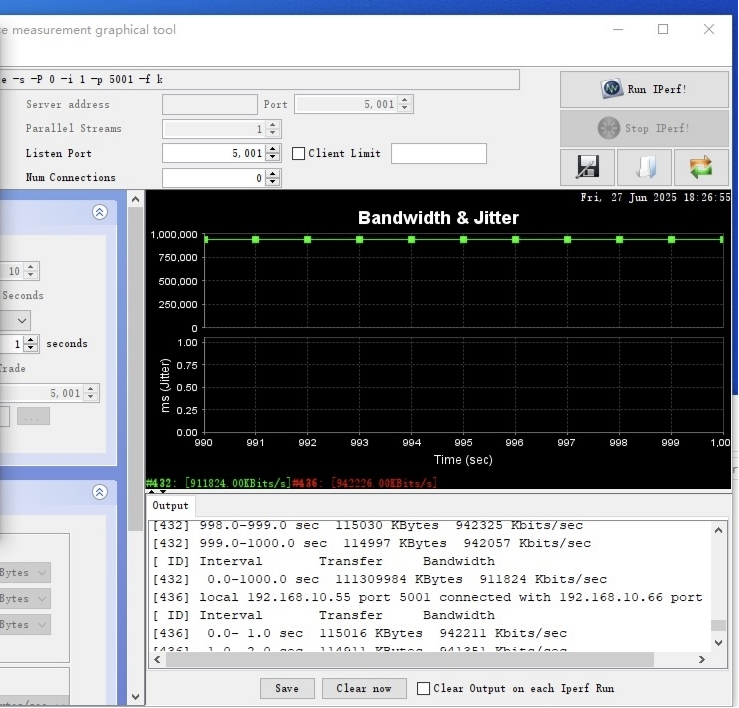Click the Num Connections value field
The width and height of the screenshot is (739, 708).
point(214,178)
